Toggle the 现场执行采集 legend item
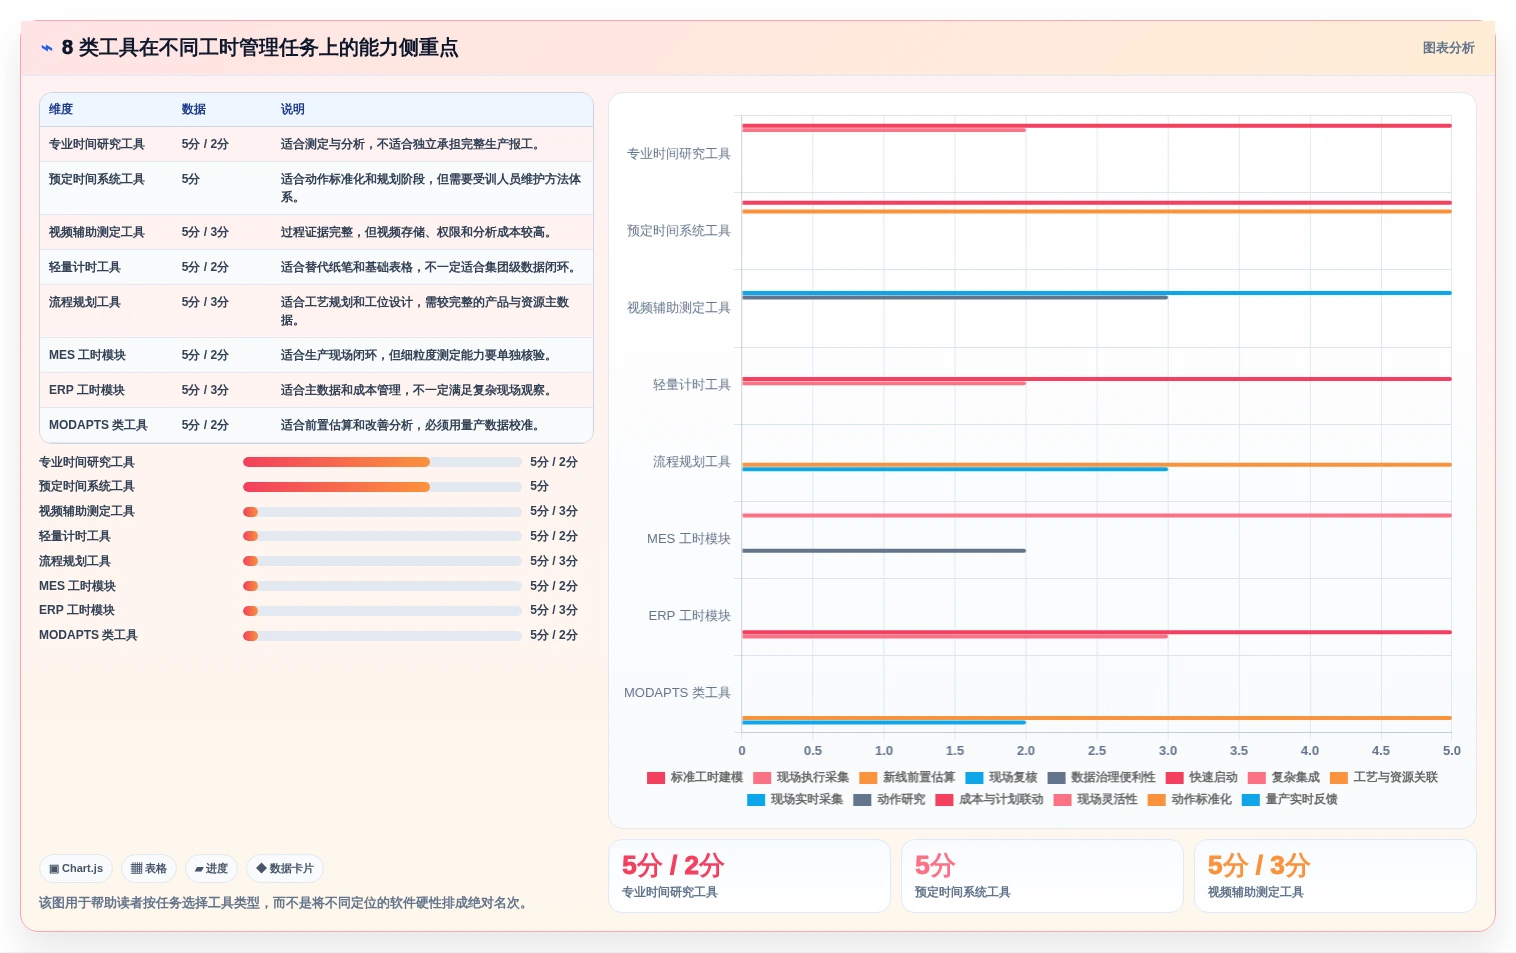This screenshot has height=953, width=1516. click(x=801, y=777)
